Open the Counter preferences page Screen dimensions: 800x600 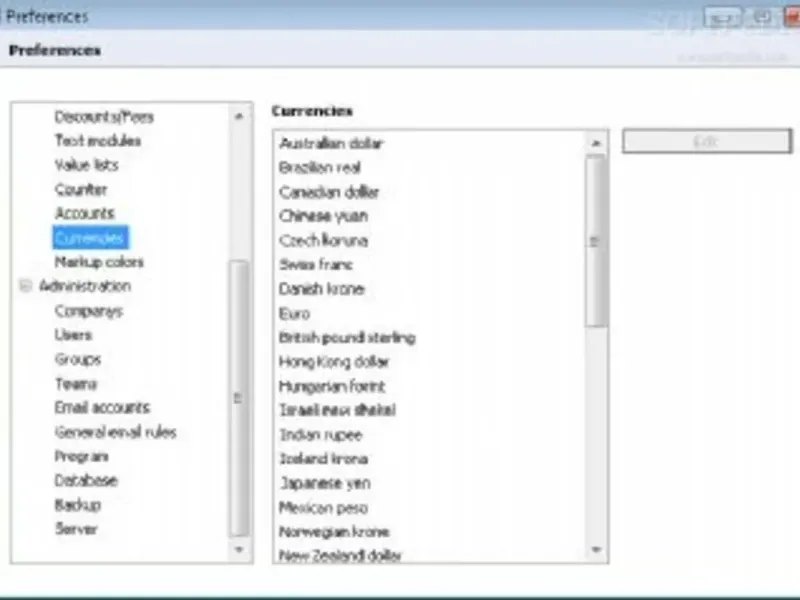81,189
